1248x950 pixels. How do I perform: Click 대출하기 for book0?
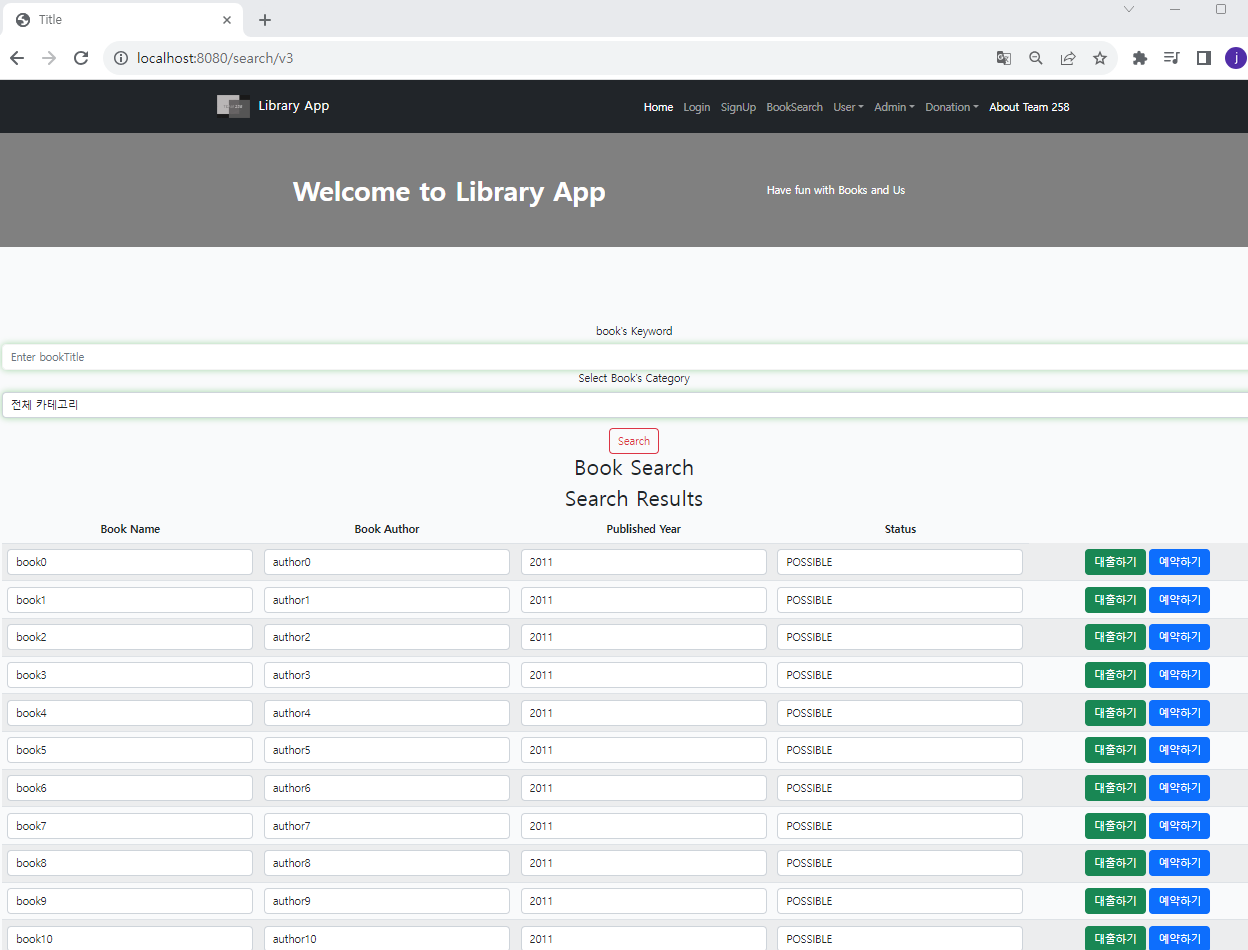[1115, 562]
